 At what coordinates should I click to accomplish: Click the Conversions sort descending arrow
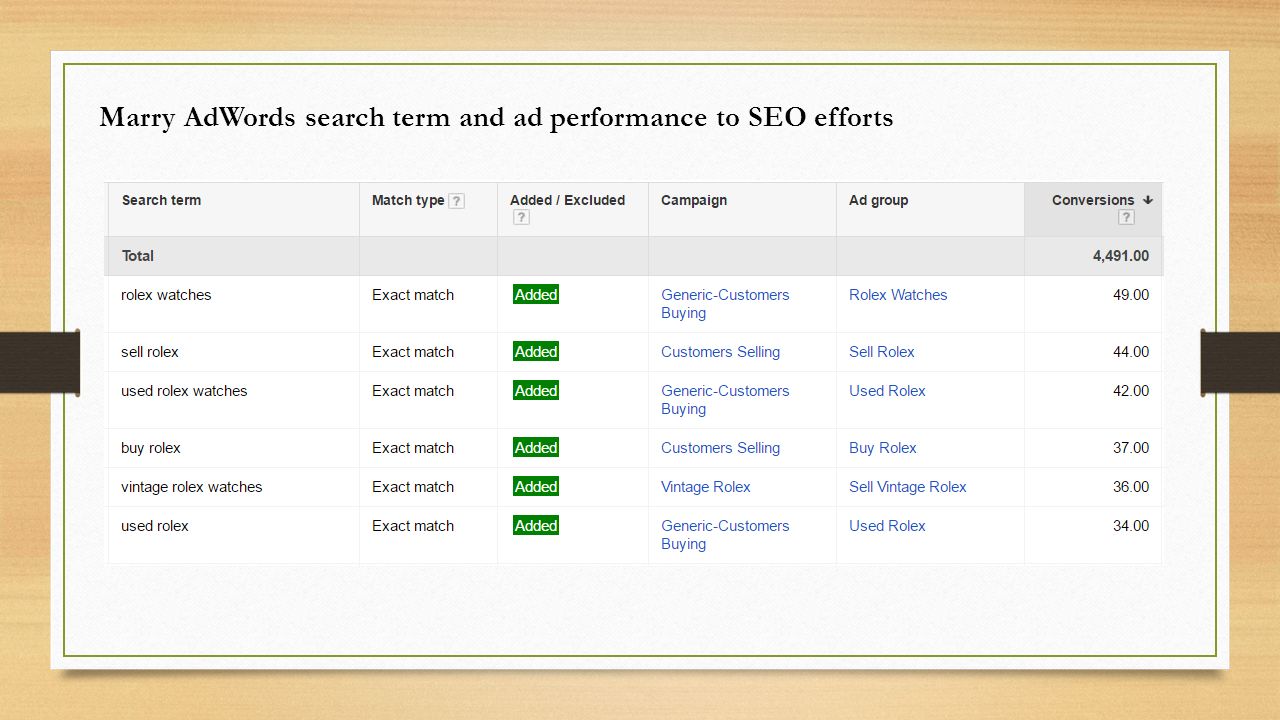click(1147, 200)
